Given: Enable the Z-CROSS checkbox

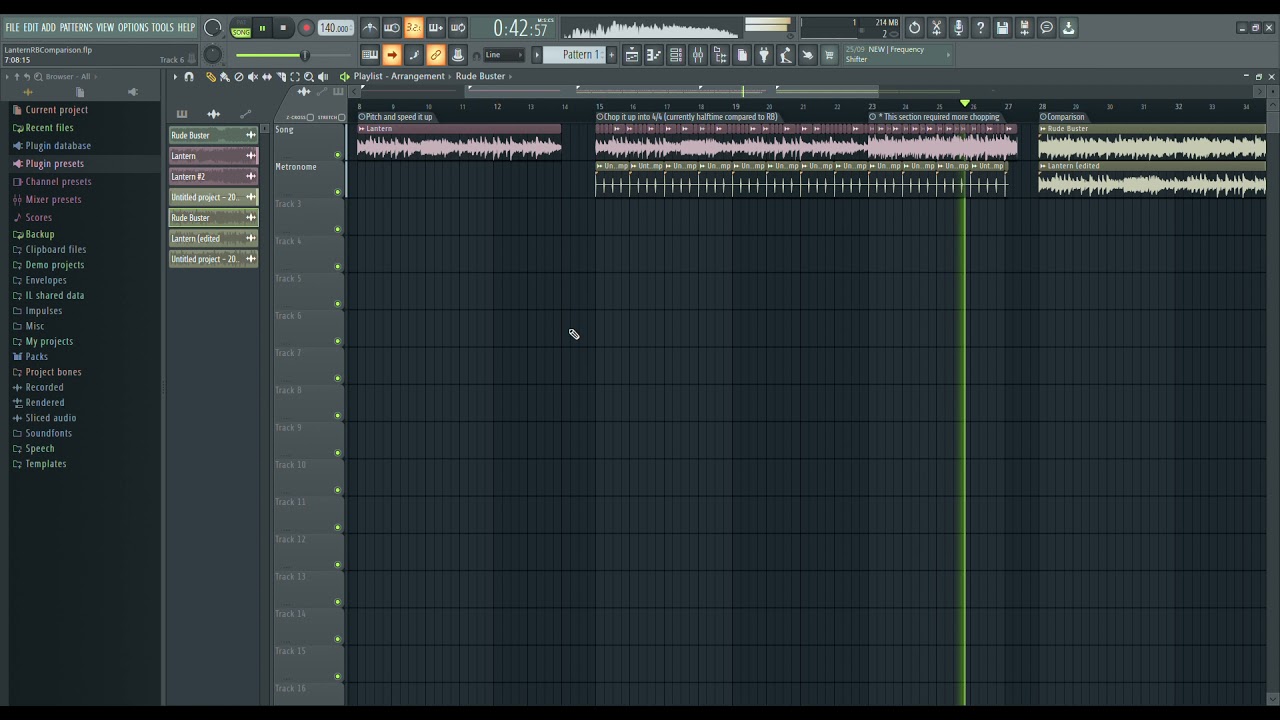Looking at the screenshot, I should click(x=311, y=117).
